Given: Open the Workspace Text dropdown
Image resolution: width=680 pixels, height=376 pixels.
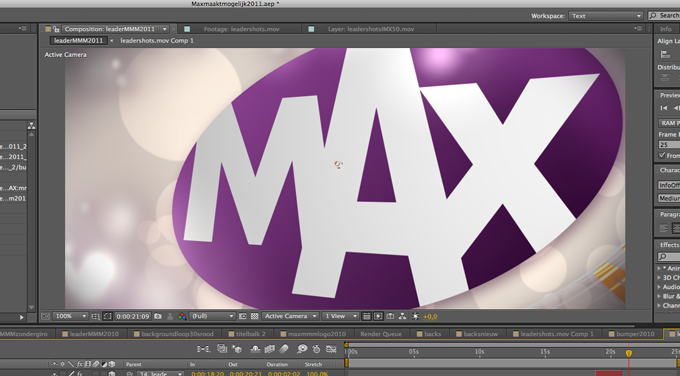Looking at the screenshot, I should [x=605, y=16].
